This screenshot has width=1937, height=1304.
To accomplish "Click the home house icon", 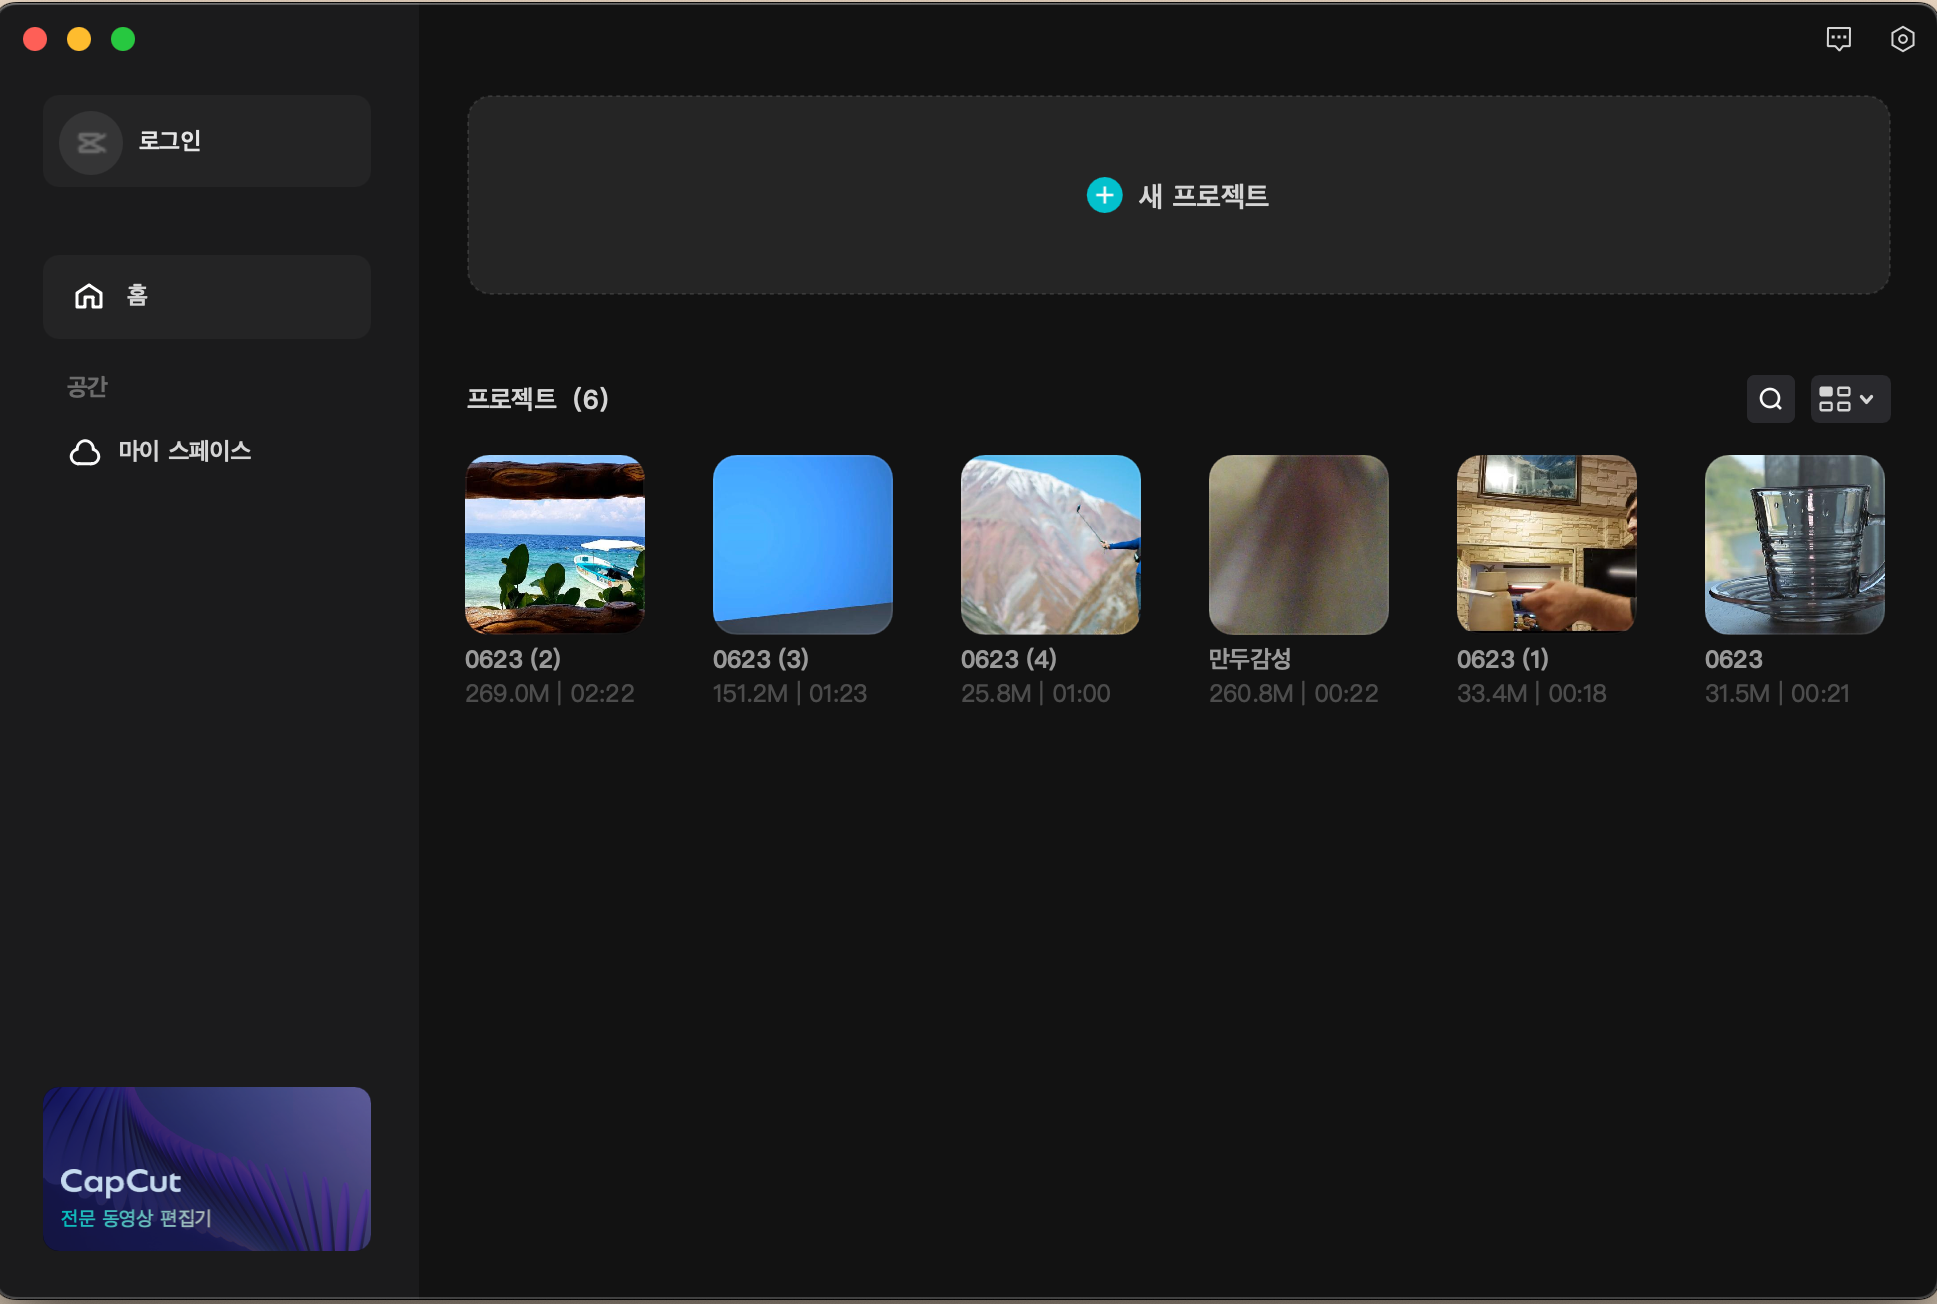I will pos(89,296).
